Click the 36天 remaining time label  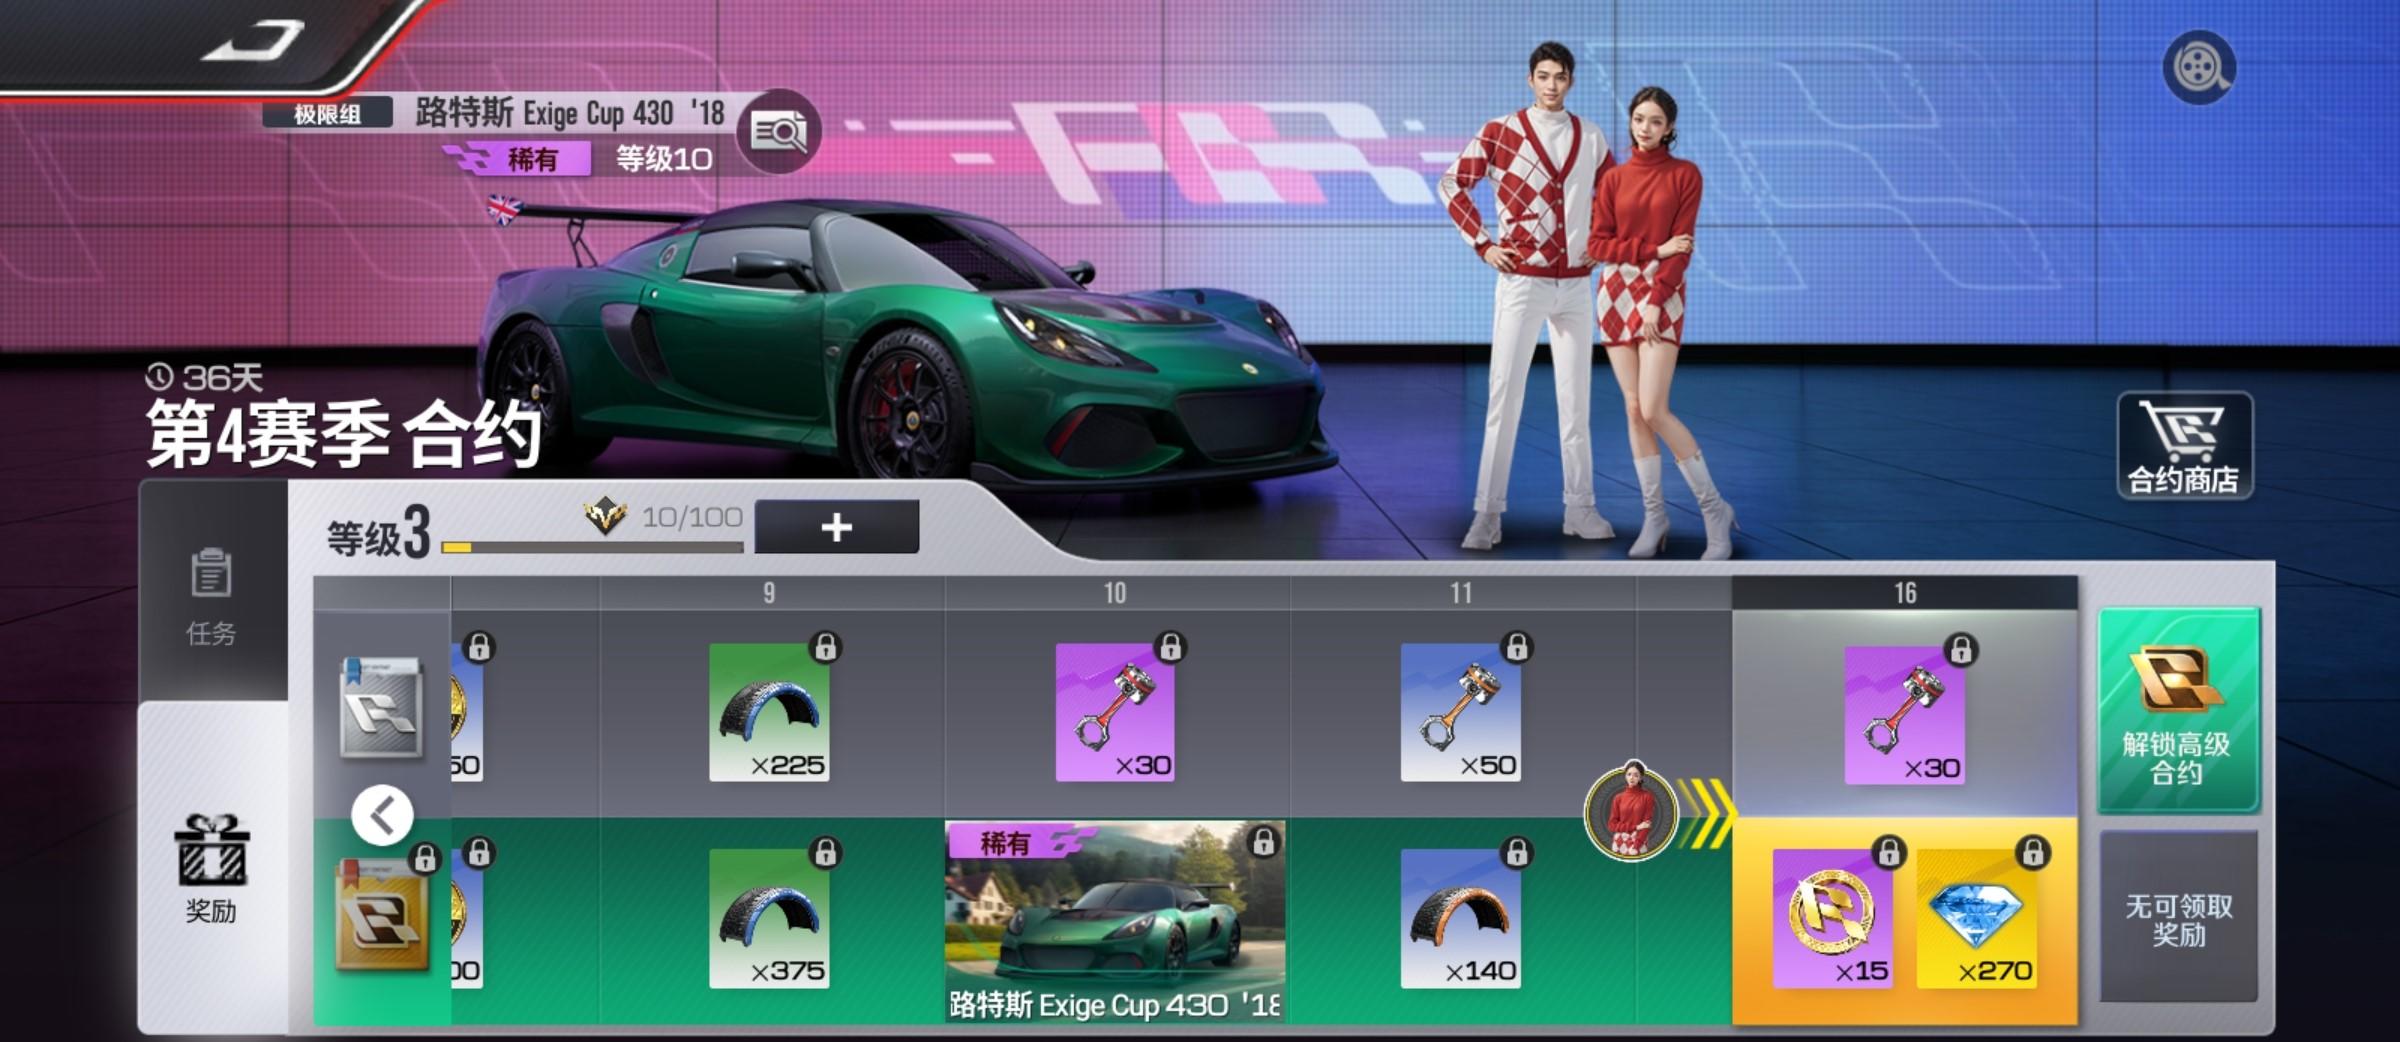coord(205,378)
